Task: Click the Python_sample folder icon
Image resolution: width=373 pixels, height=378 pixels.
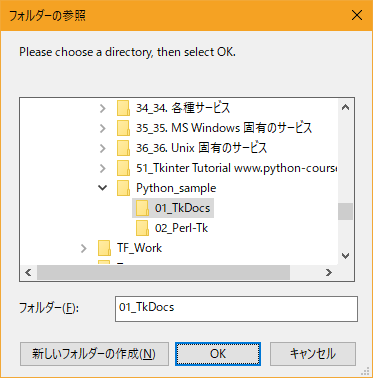Action: click(x=123, y=188)
